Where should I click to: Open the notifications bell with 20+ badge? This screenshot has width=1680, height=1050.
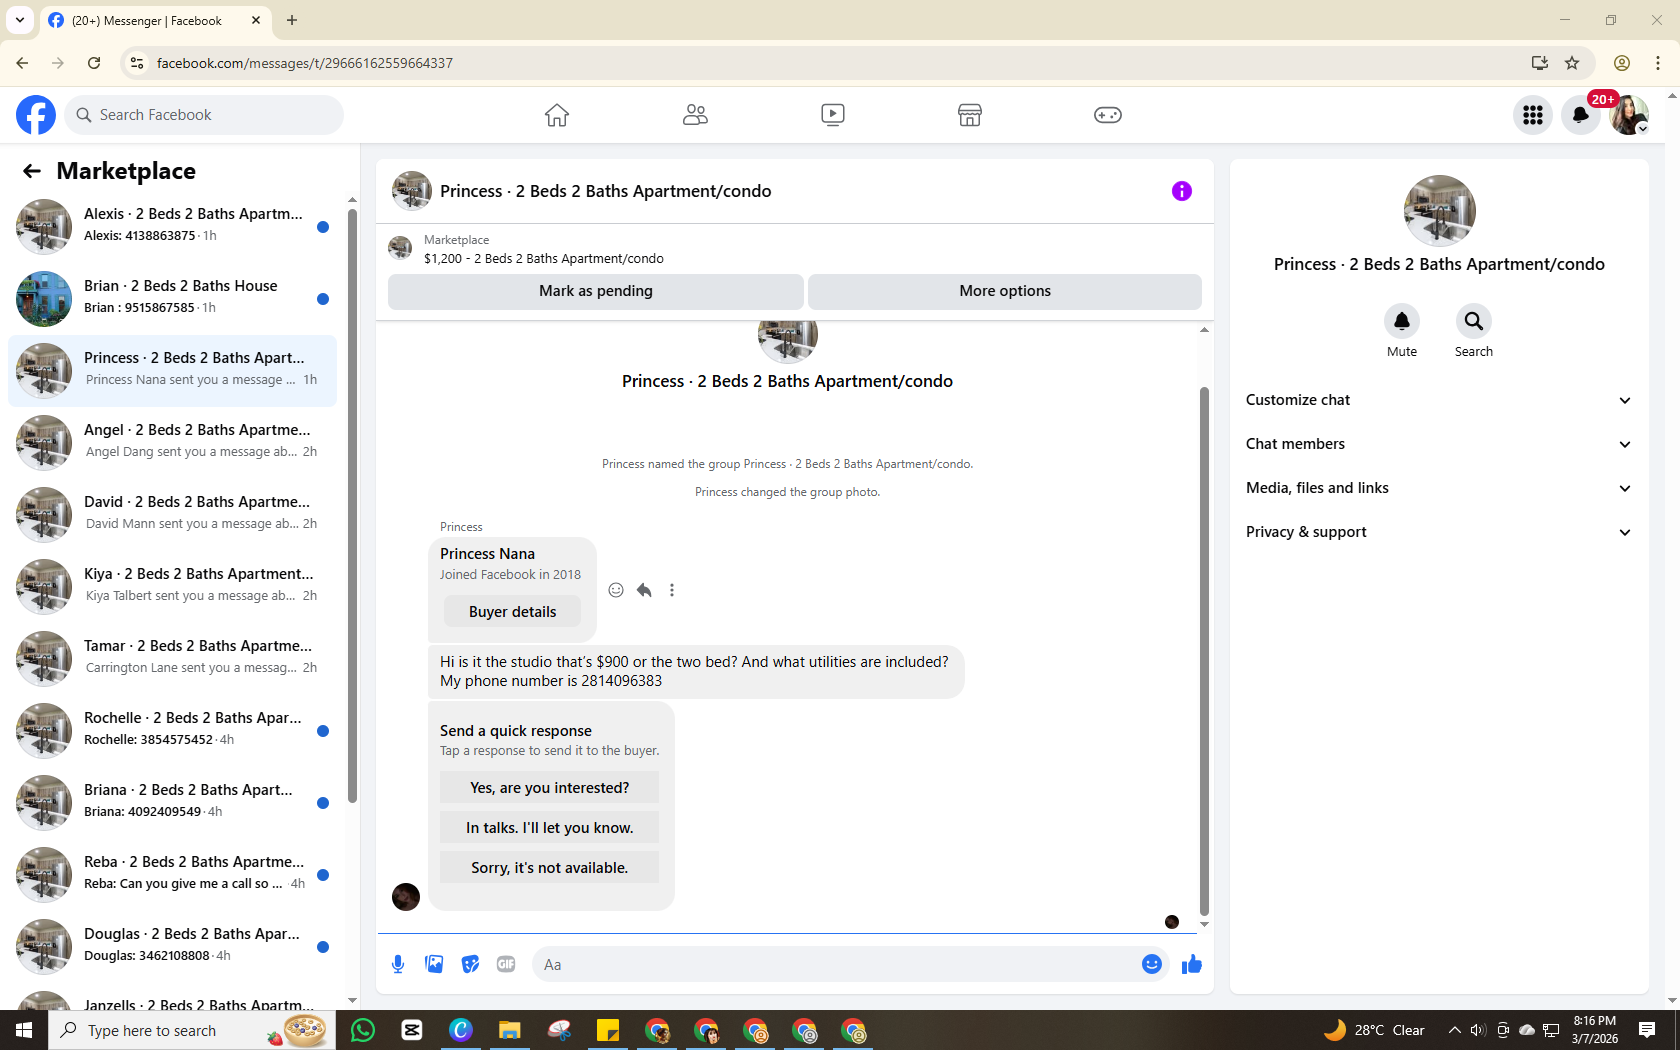coord(1581,115)
